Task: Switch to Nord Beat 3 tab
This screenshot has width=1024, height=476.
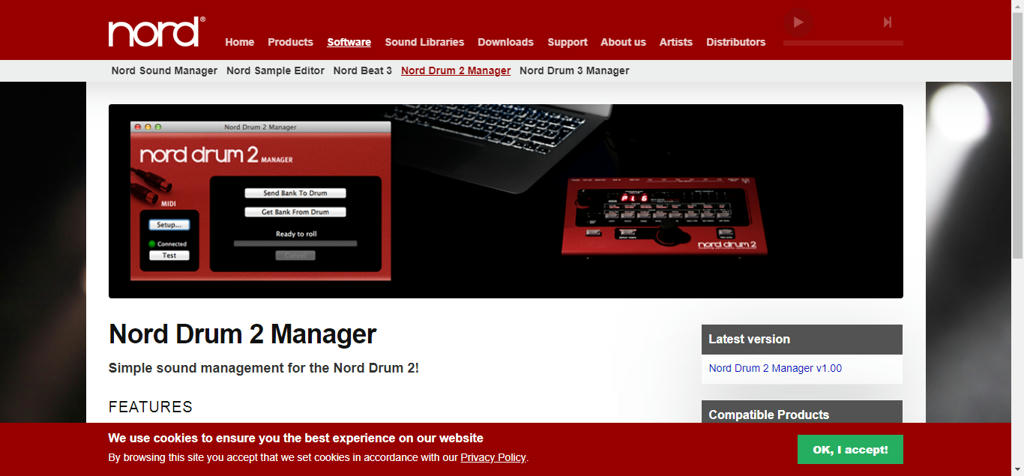Action: pos(362,71)
